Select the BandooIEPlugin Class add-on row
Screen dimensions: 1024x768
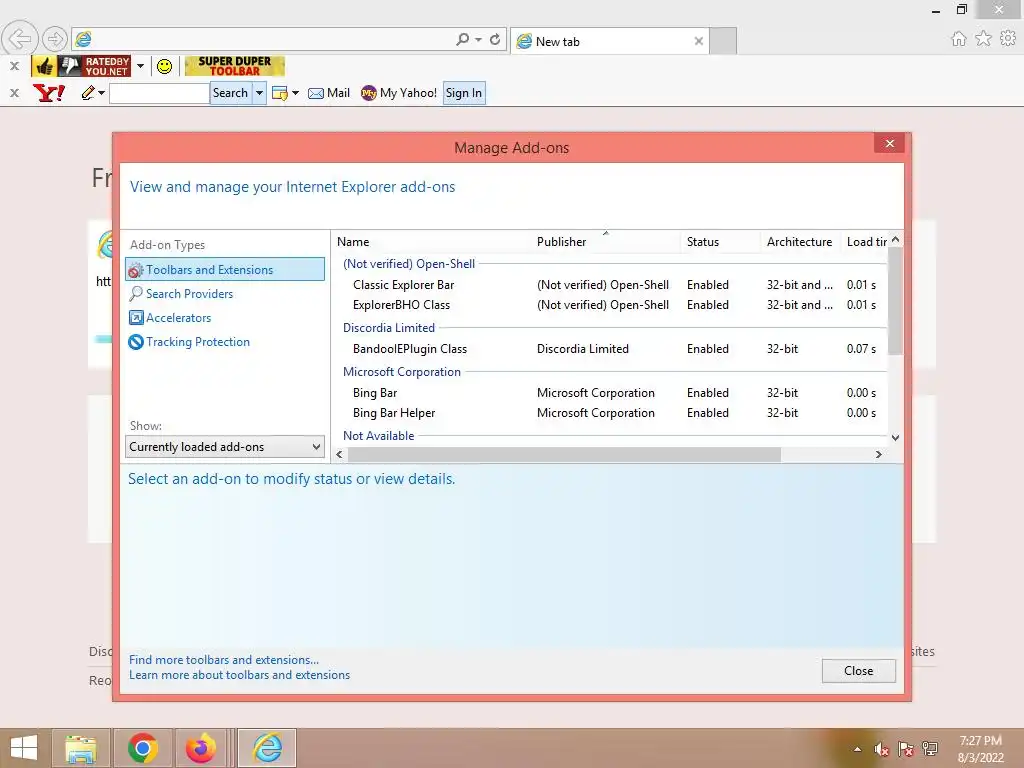(x=610, y=349)
